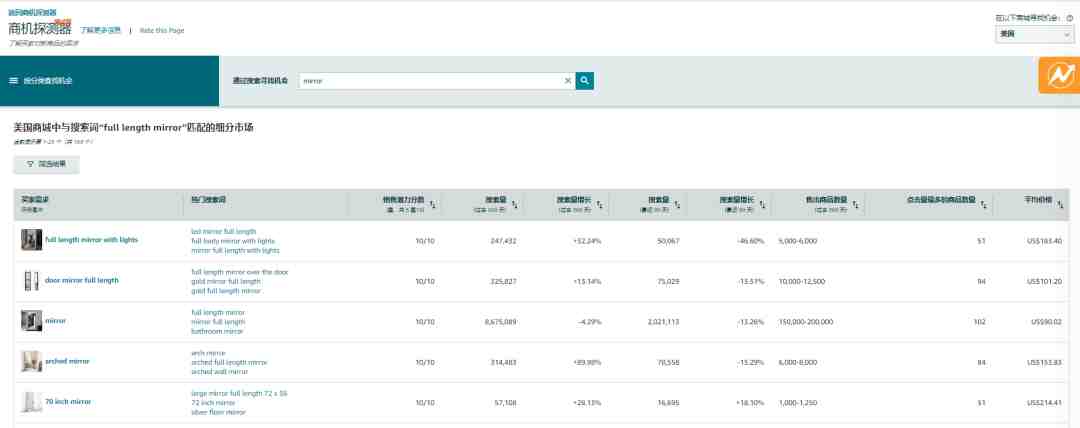Click search volume value 247,432
This screenshot has height=428, width=1080.
click(503, 241)
